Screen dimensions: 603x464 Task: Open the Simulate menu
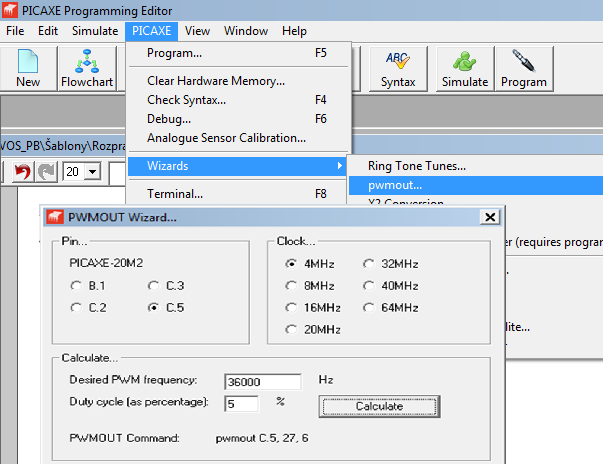click(95, 31)
